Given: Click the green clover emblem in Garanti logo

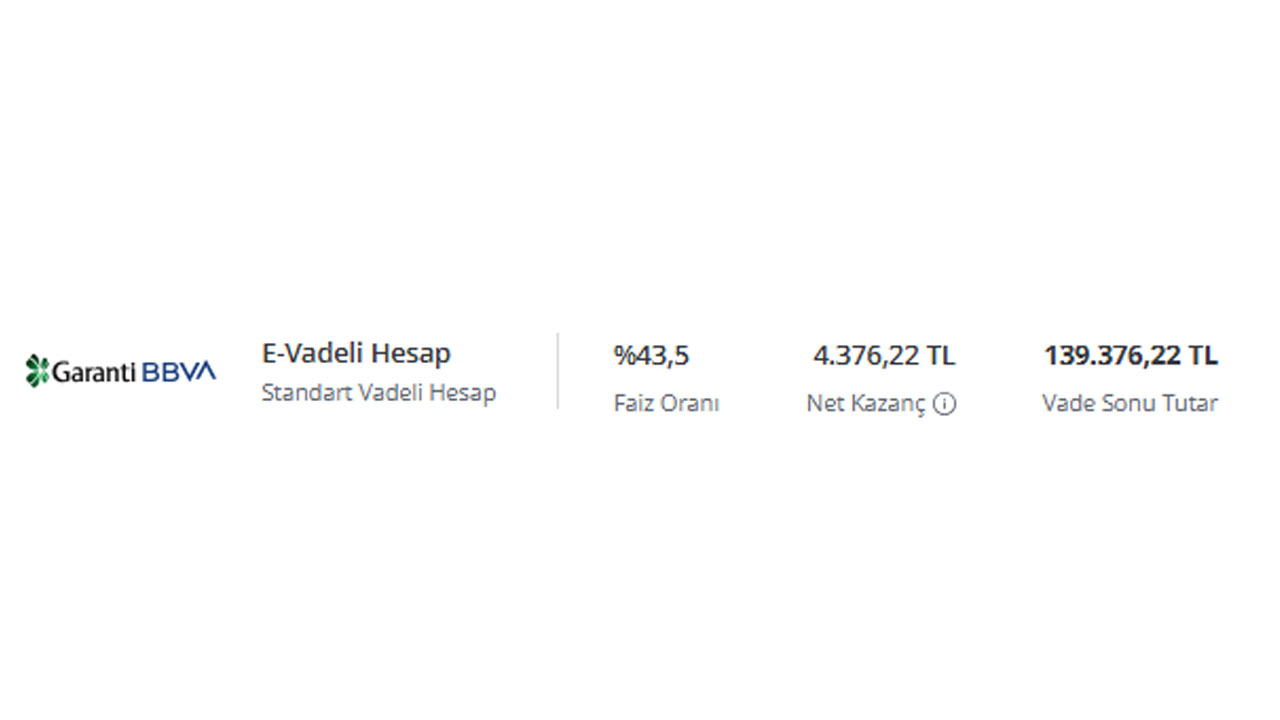Looking at the screenshot, I should [x=37, y=371].
